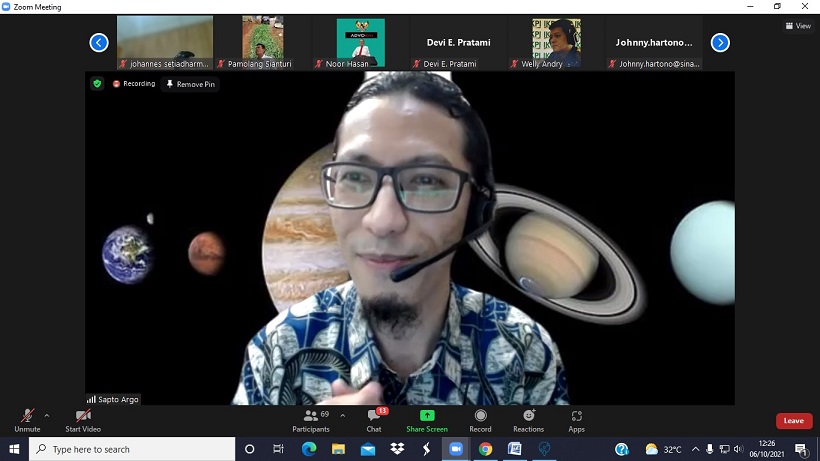Open the Apps panel

(x=576, y=415)
